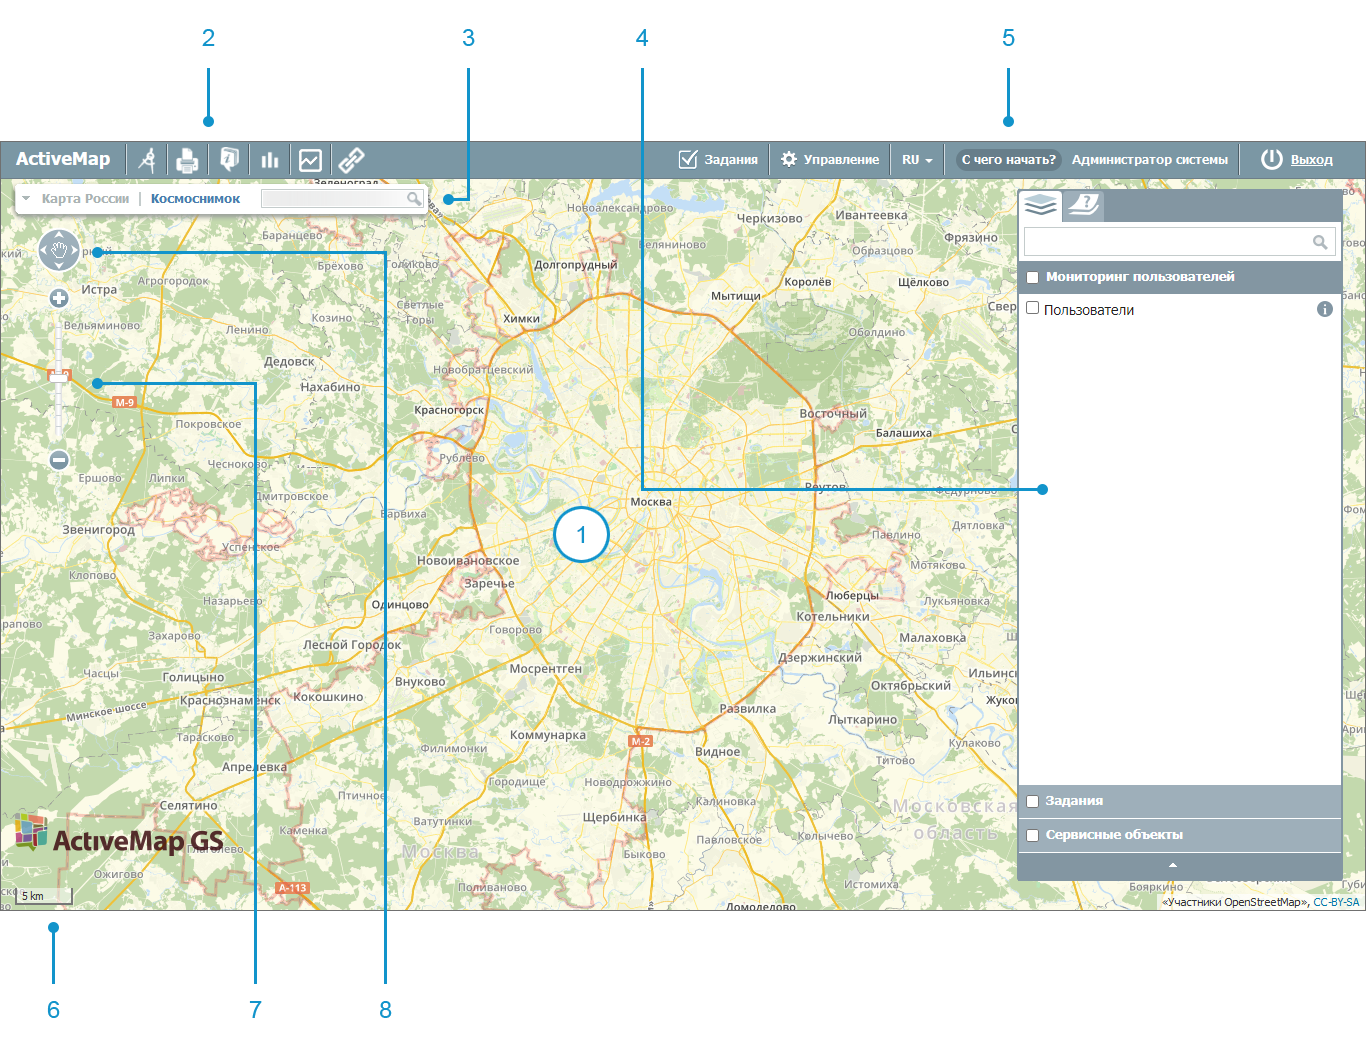Click search magnifier in the basemap bar
The height and width of the screenshot is (1058, 1366).
click(x=413, y=199)
